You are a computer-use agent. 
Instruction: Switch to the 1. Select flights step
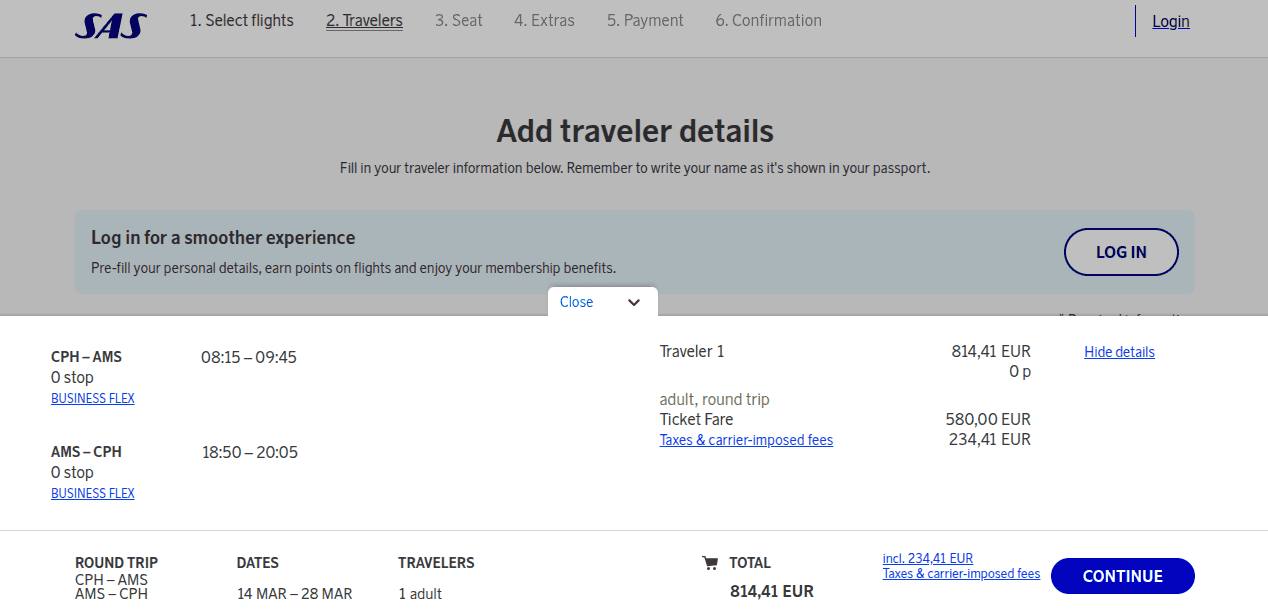point(241,20)
